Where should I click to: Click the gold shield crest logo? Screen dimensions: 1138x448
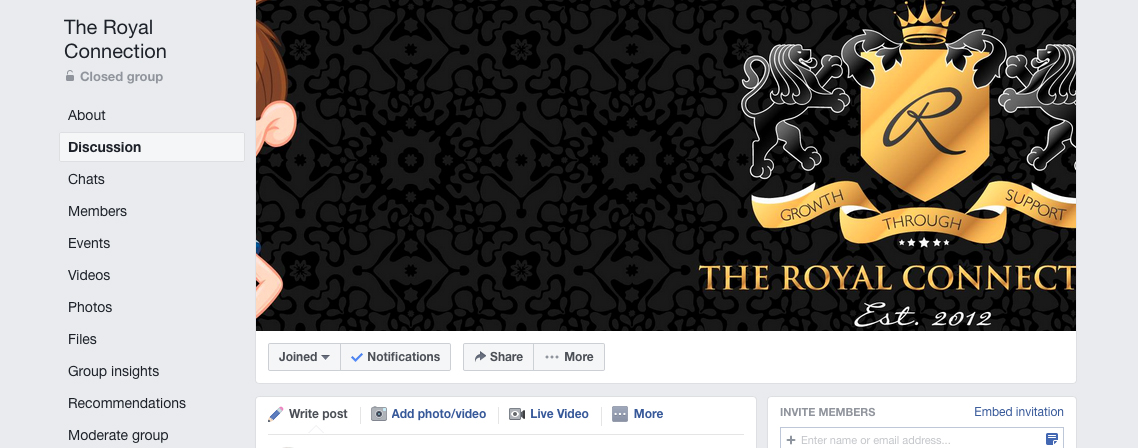[924, 120]
